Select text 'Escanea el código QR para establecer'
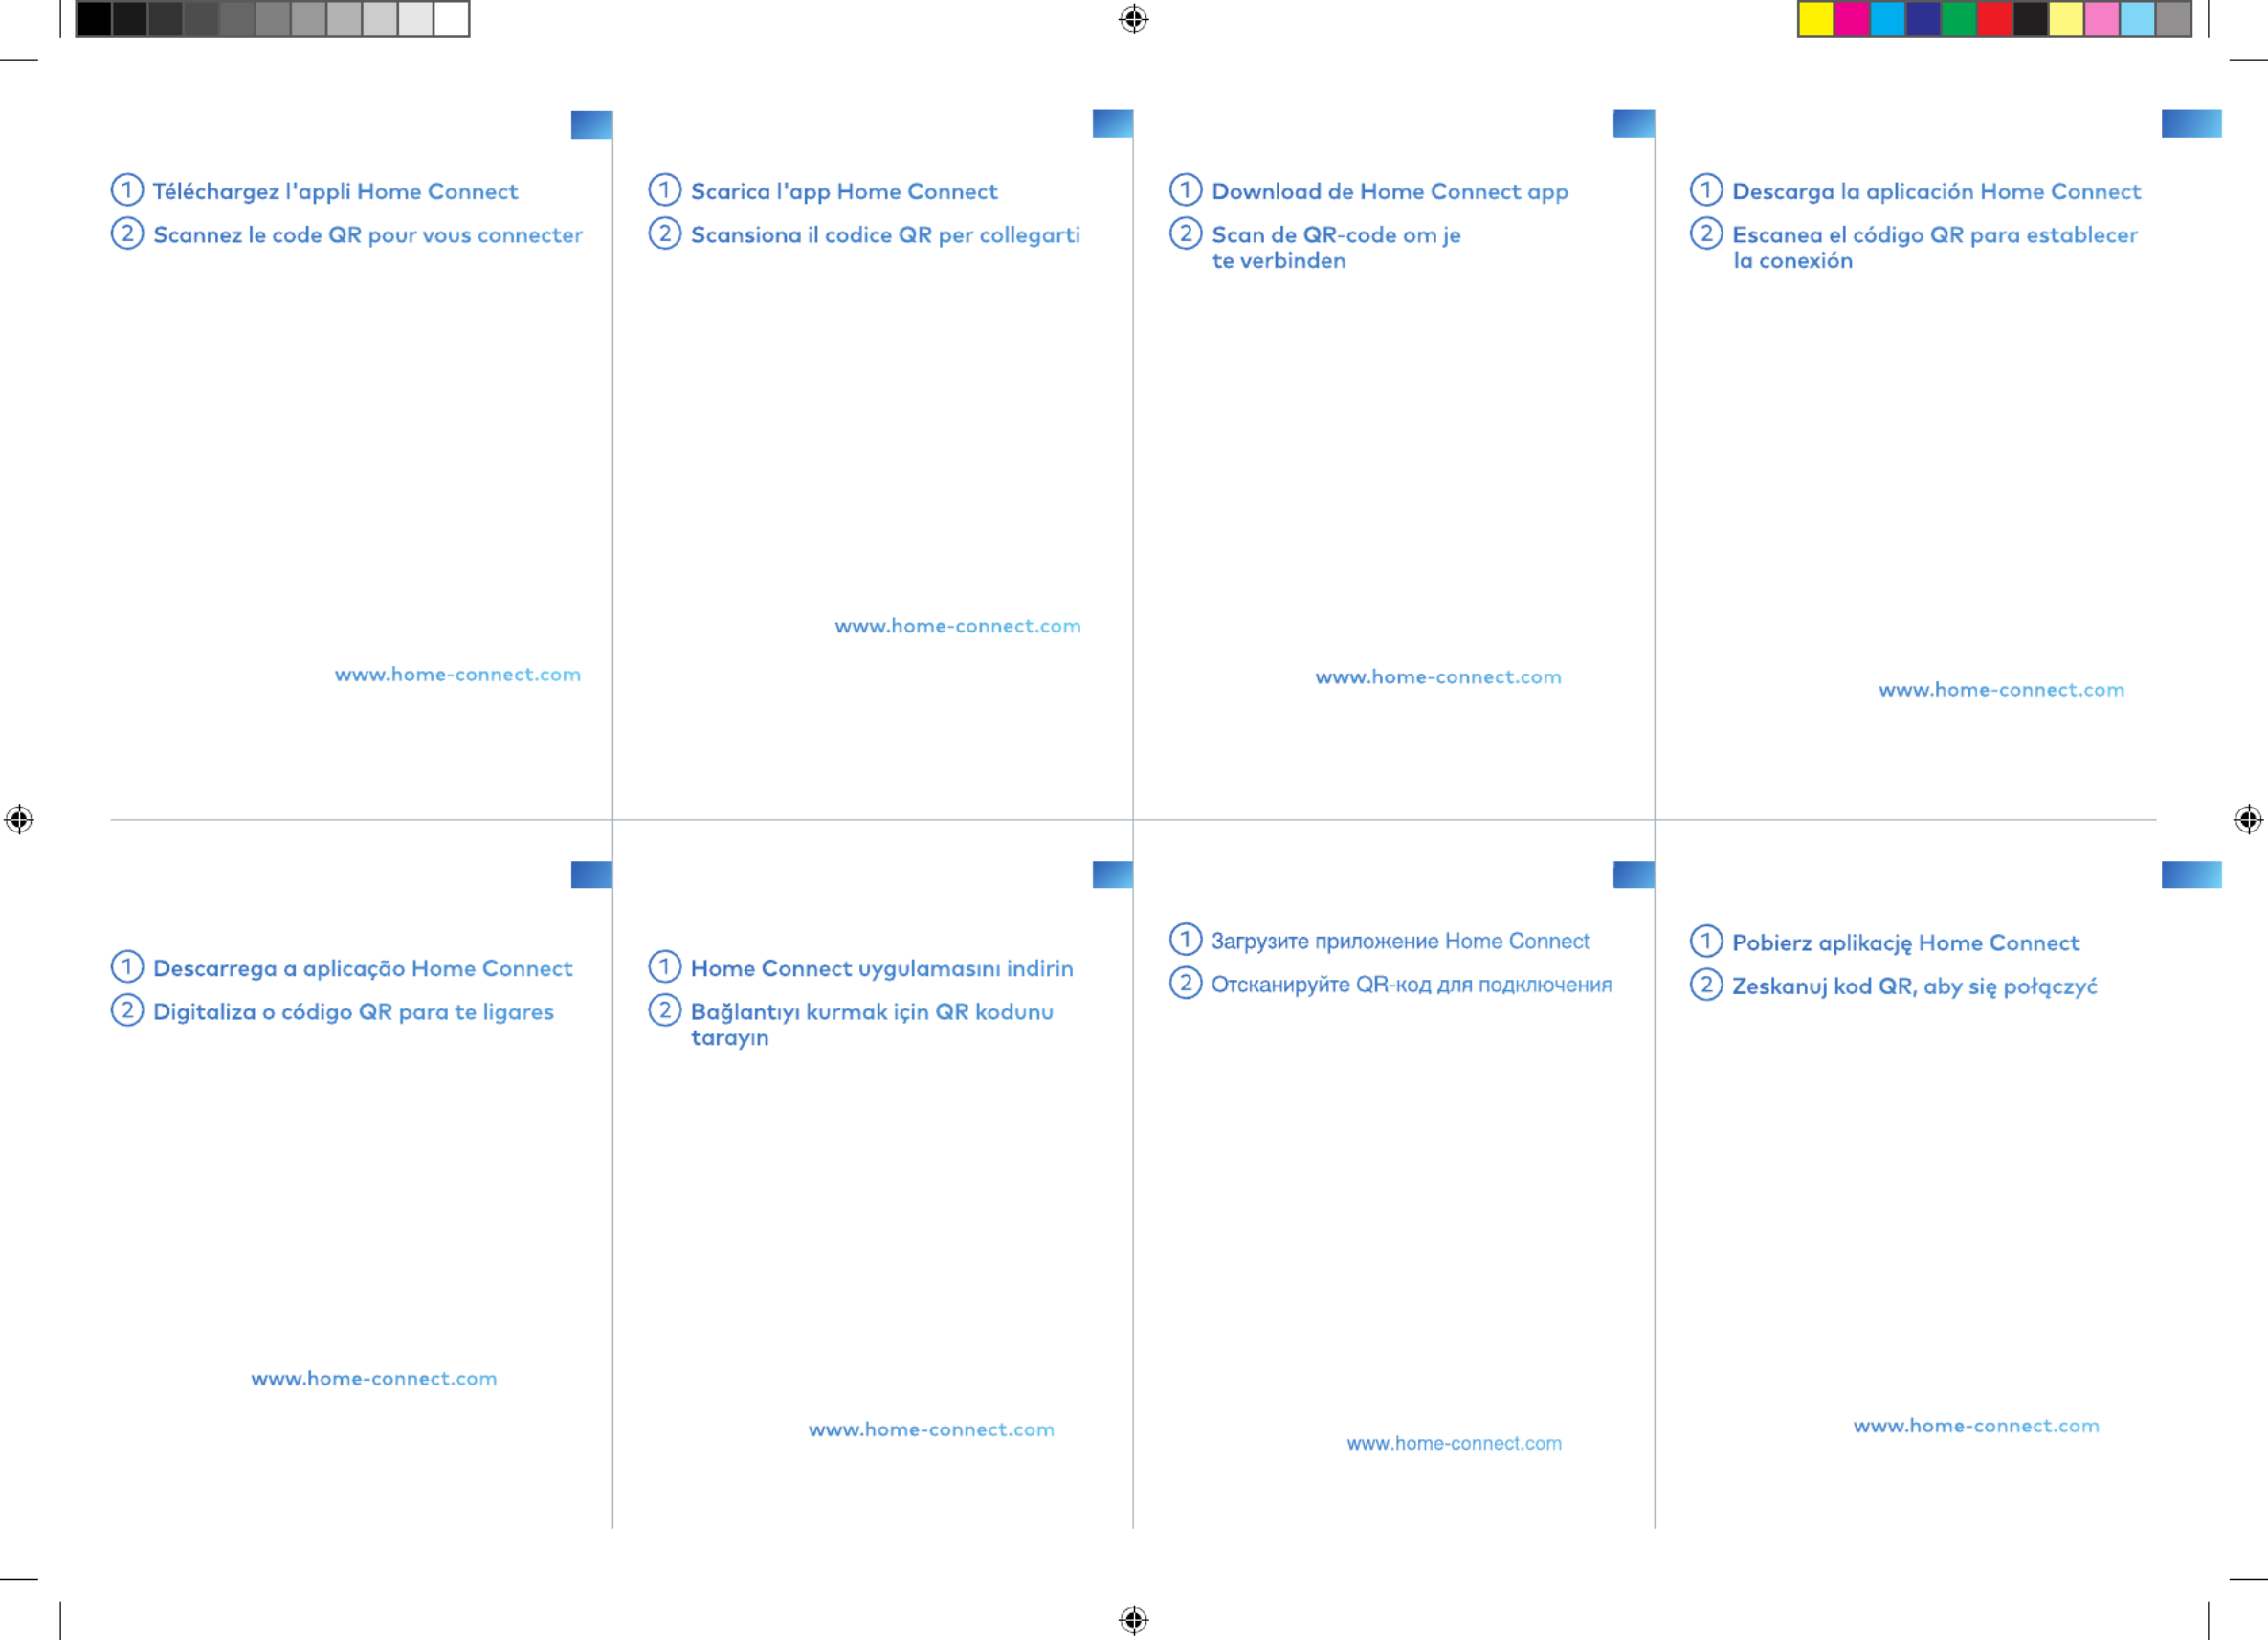The image size is (2268, 1640). pyautogui.click(x=1935, y=235)
